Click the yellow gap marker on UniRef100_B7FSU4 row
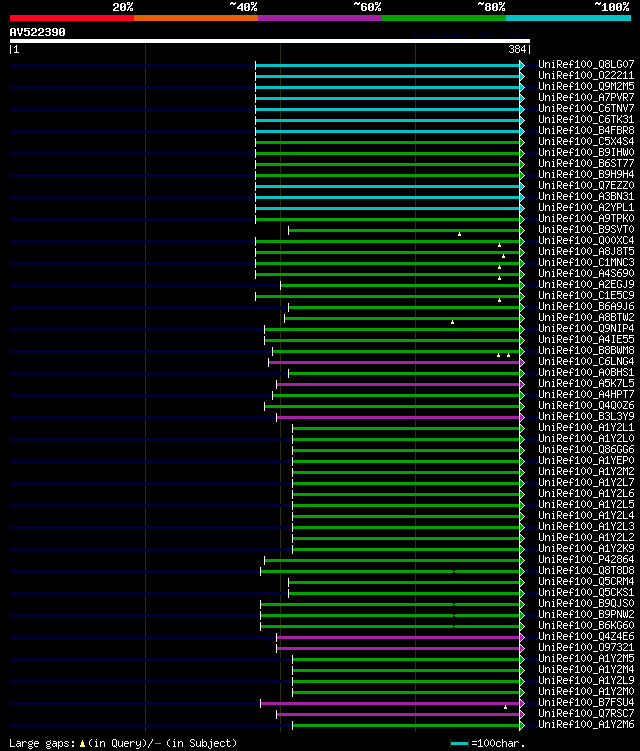640x751 pixels. [x=505, y=707]
